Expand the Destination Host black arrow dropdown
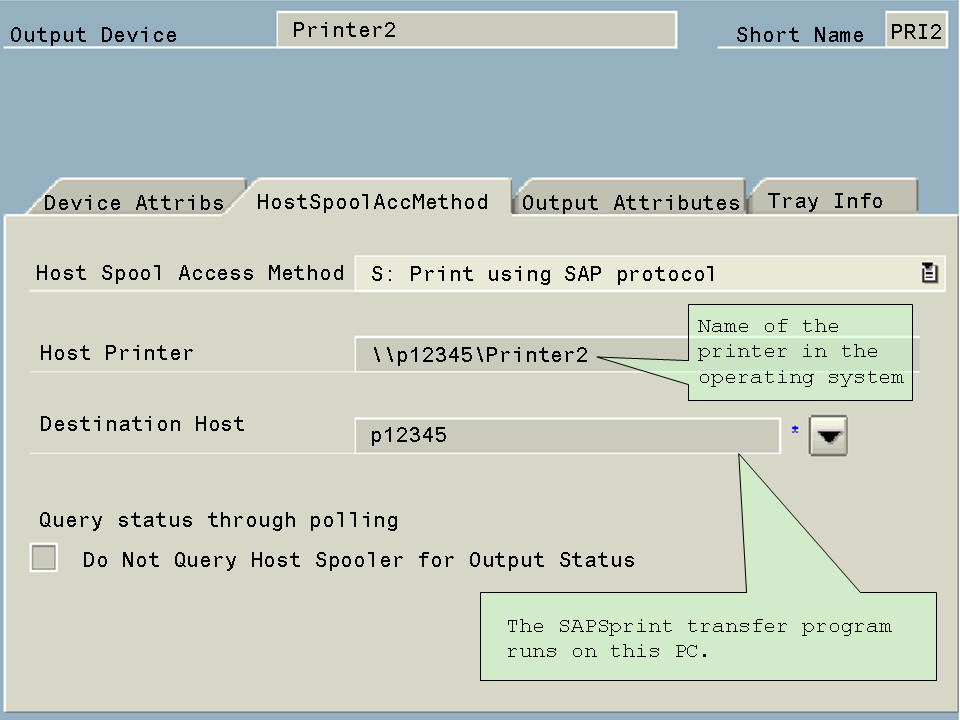The height and width of the screenshot is (720, 960). [828, 436]
